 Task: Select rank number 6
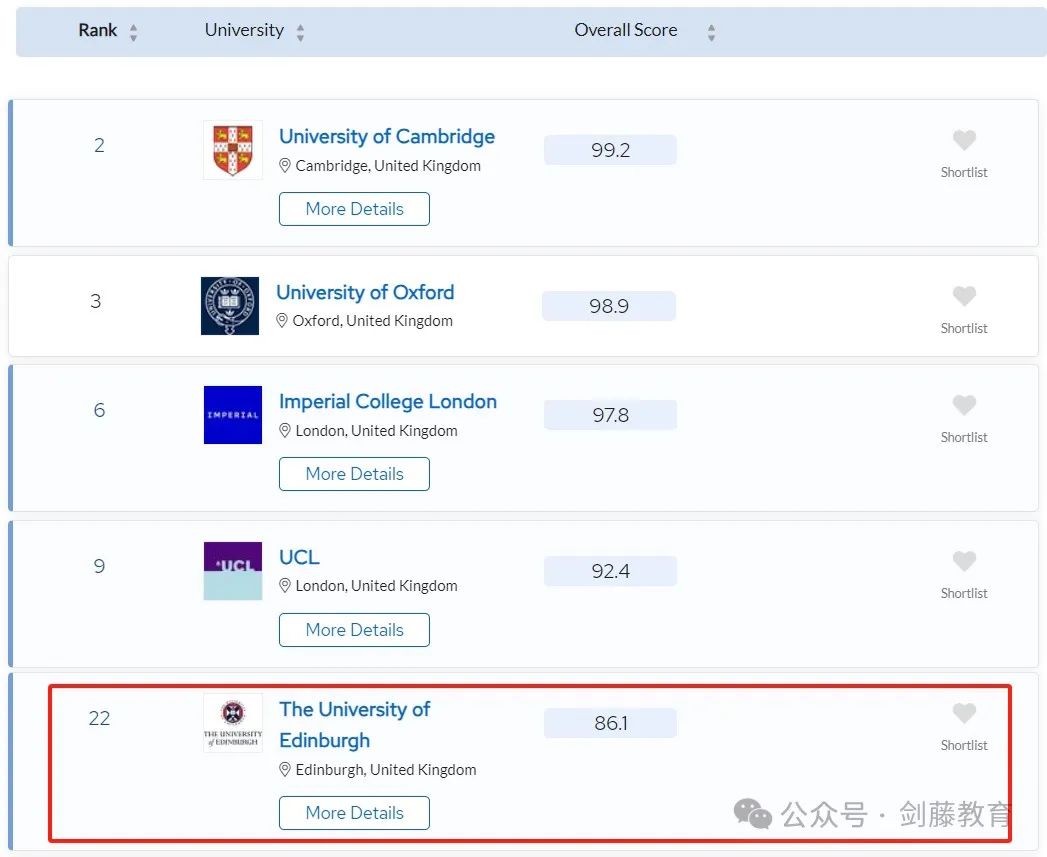(x=99, y=410)
